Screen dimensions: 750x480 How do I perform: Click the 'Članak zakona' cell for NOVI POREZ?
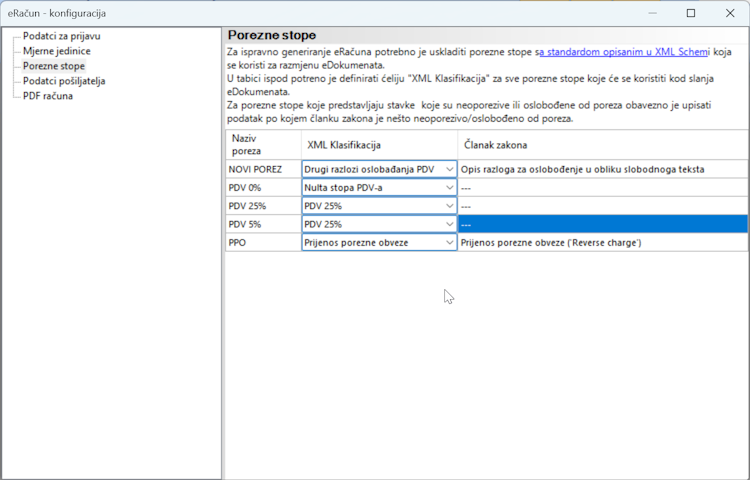click(602, 170)
